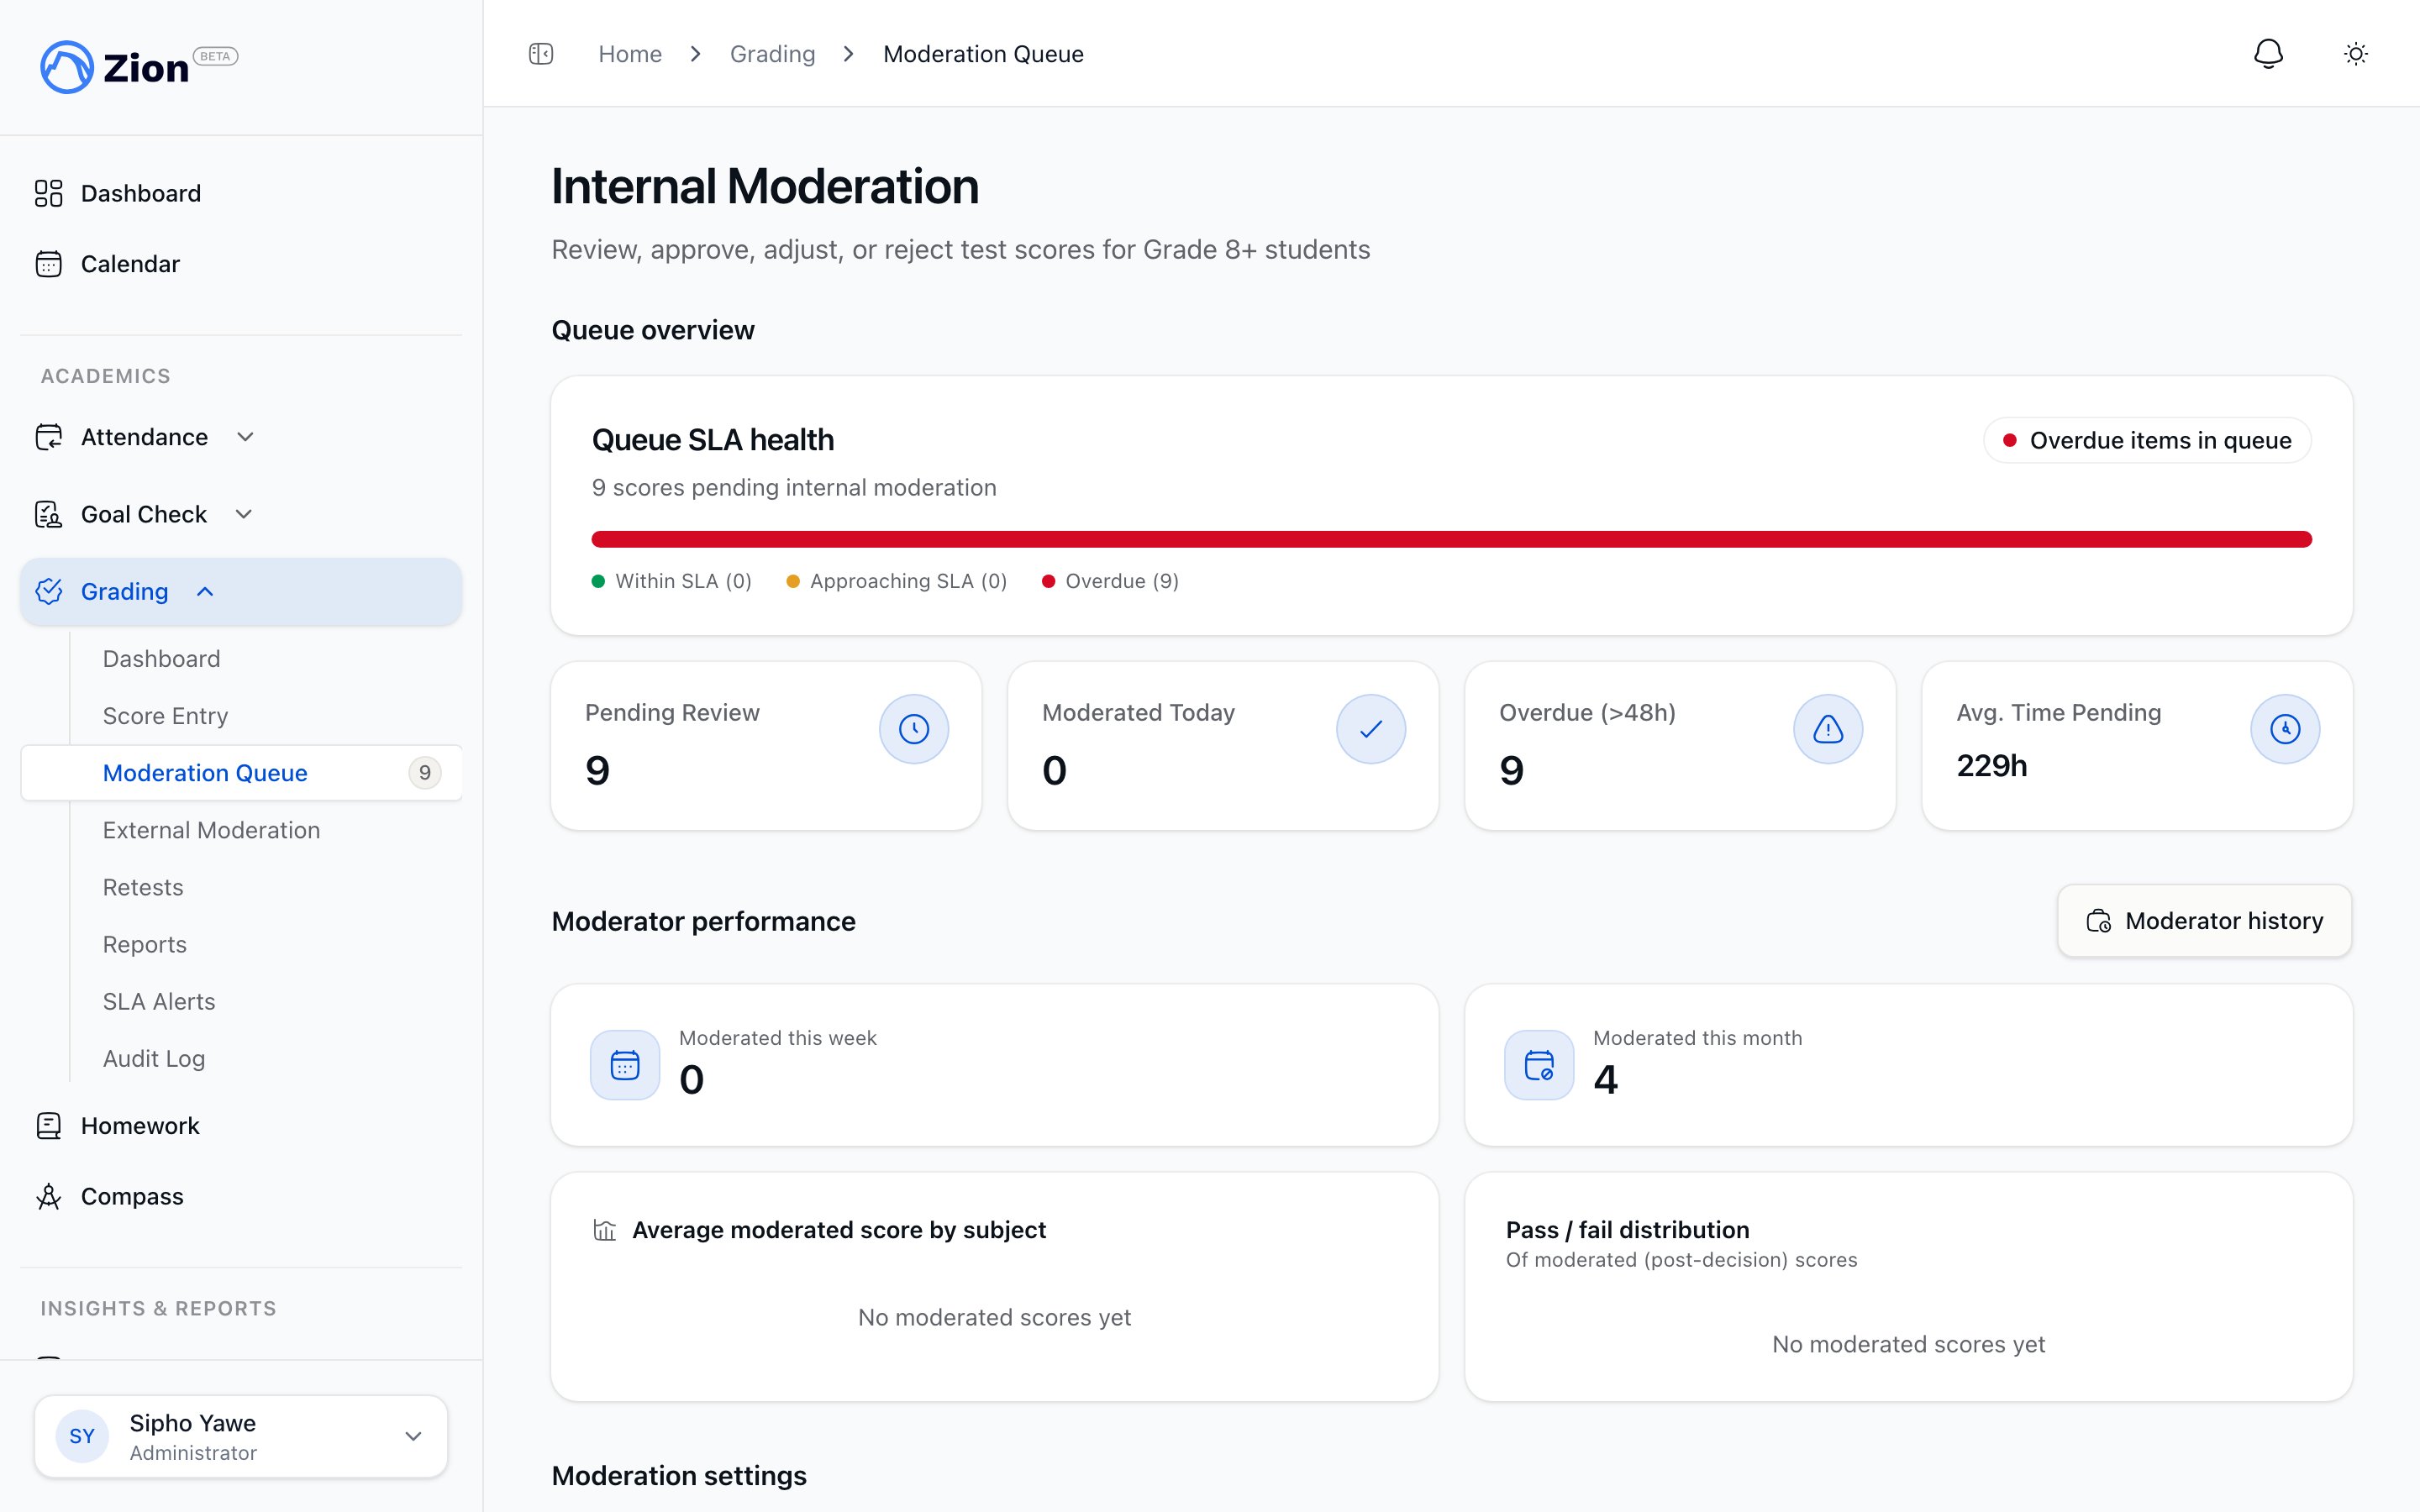The height and width of the screenshot is (1512, 2420).
Task: Click the Avg. Time Pending timer icon
Action: point(2284,729)
